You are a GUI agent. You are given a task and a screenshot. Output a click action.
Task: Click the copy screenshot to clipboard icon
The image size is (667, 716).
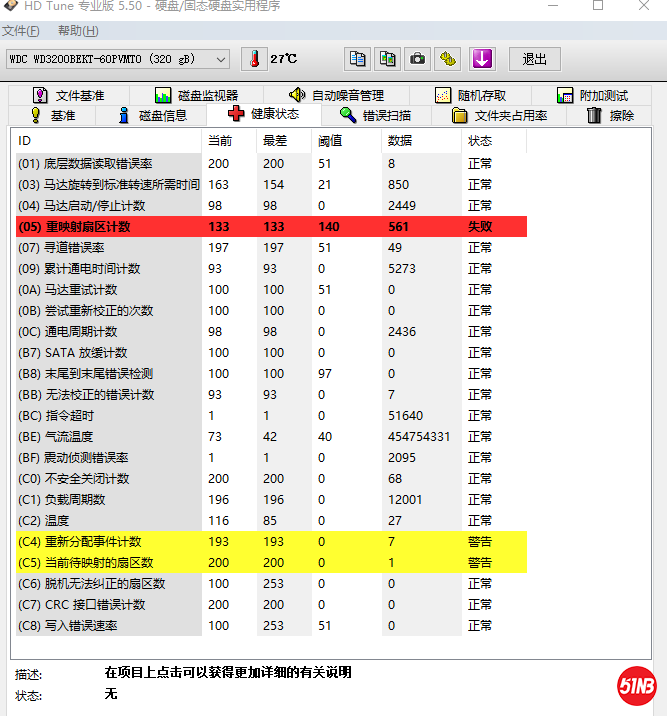[387, 59]
